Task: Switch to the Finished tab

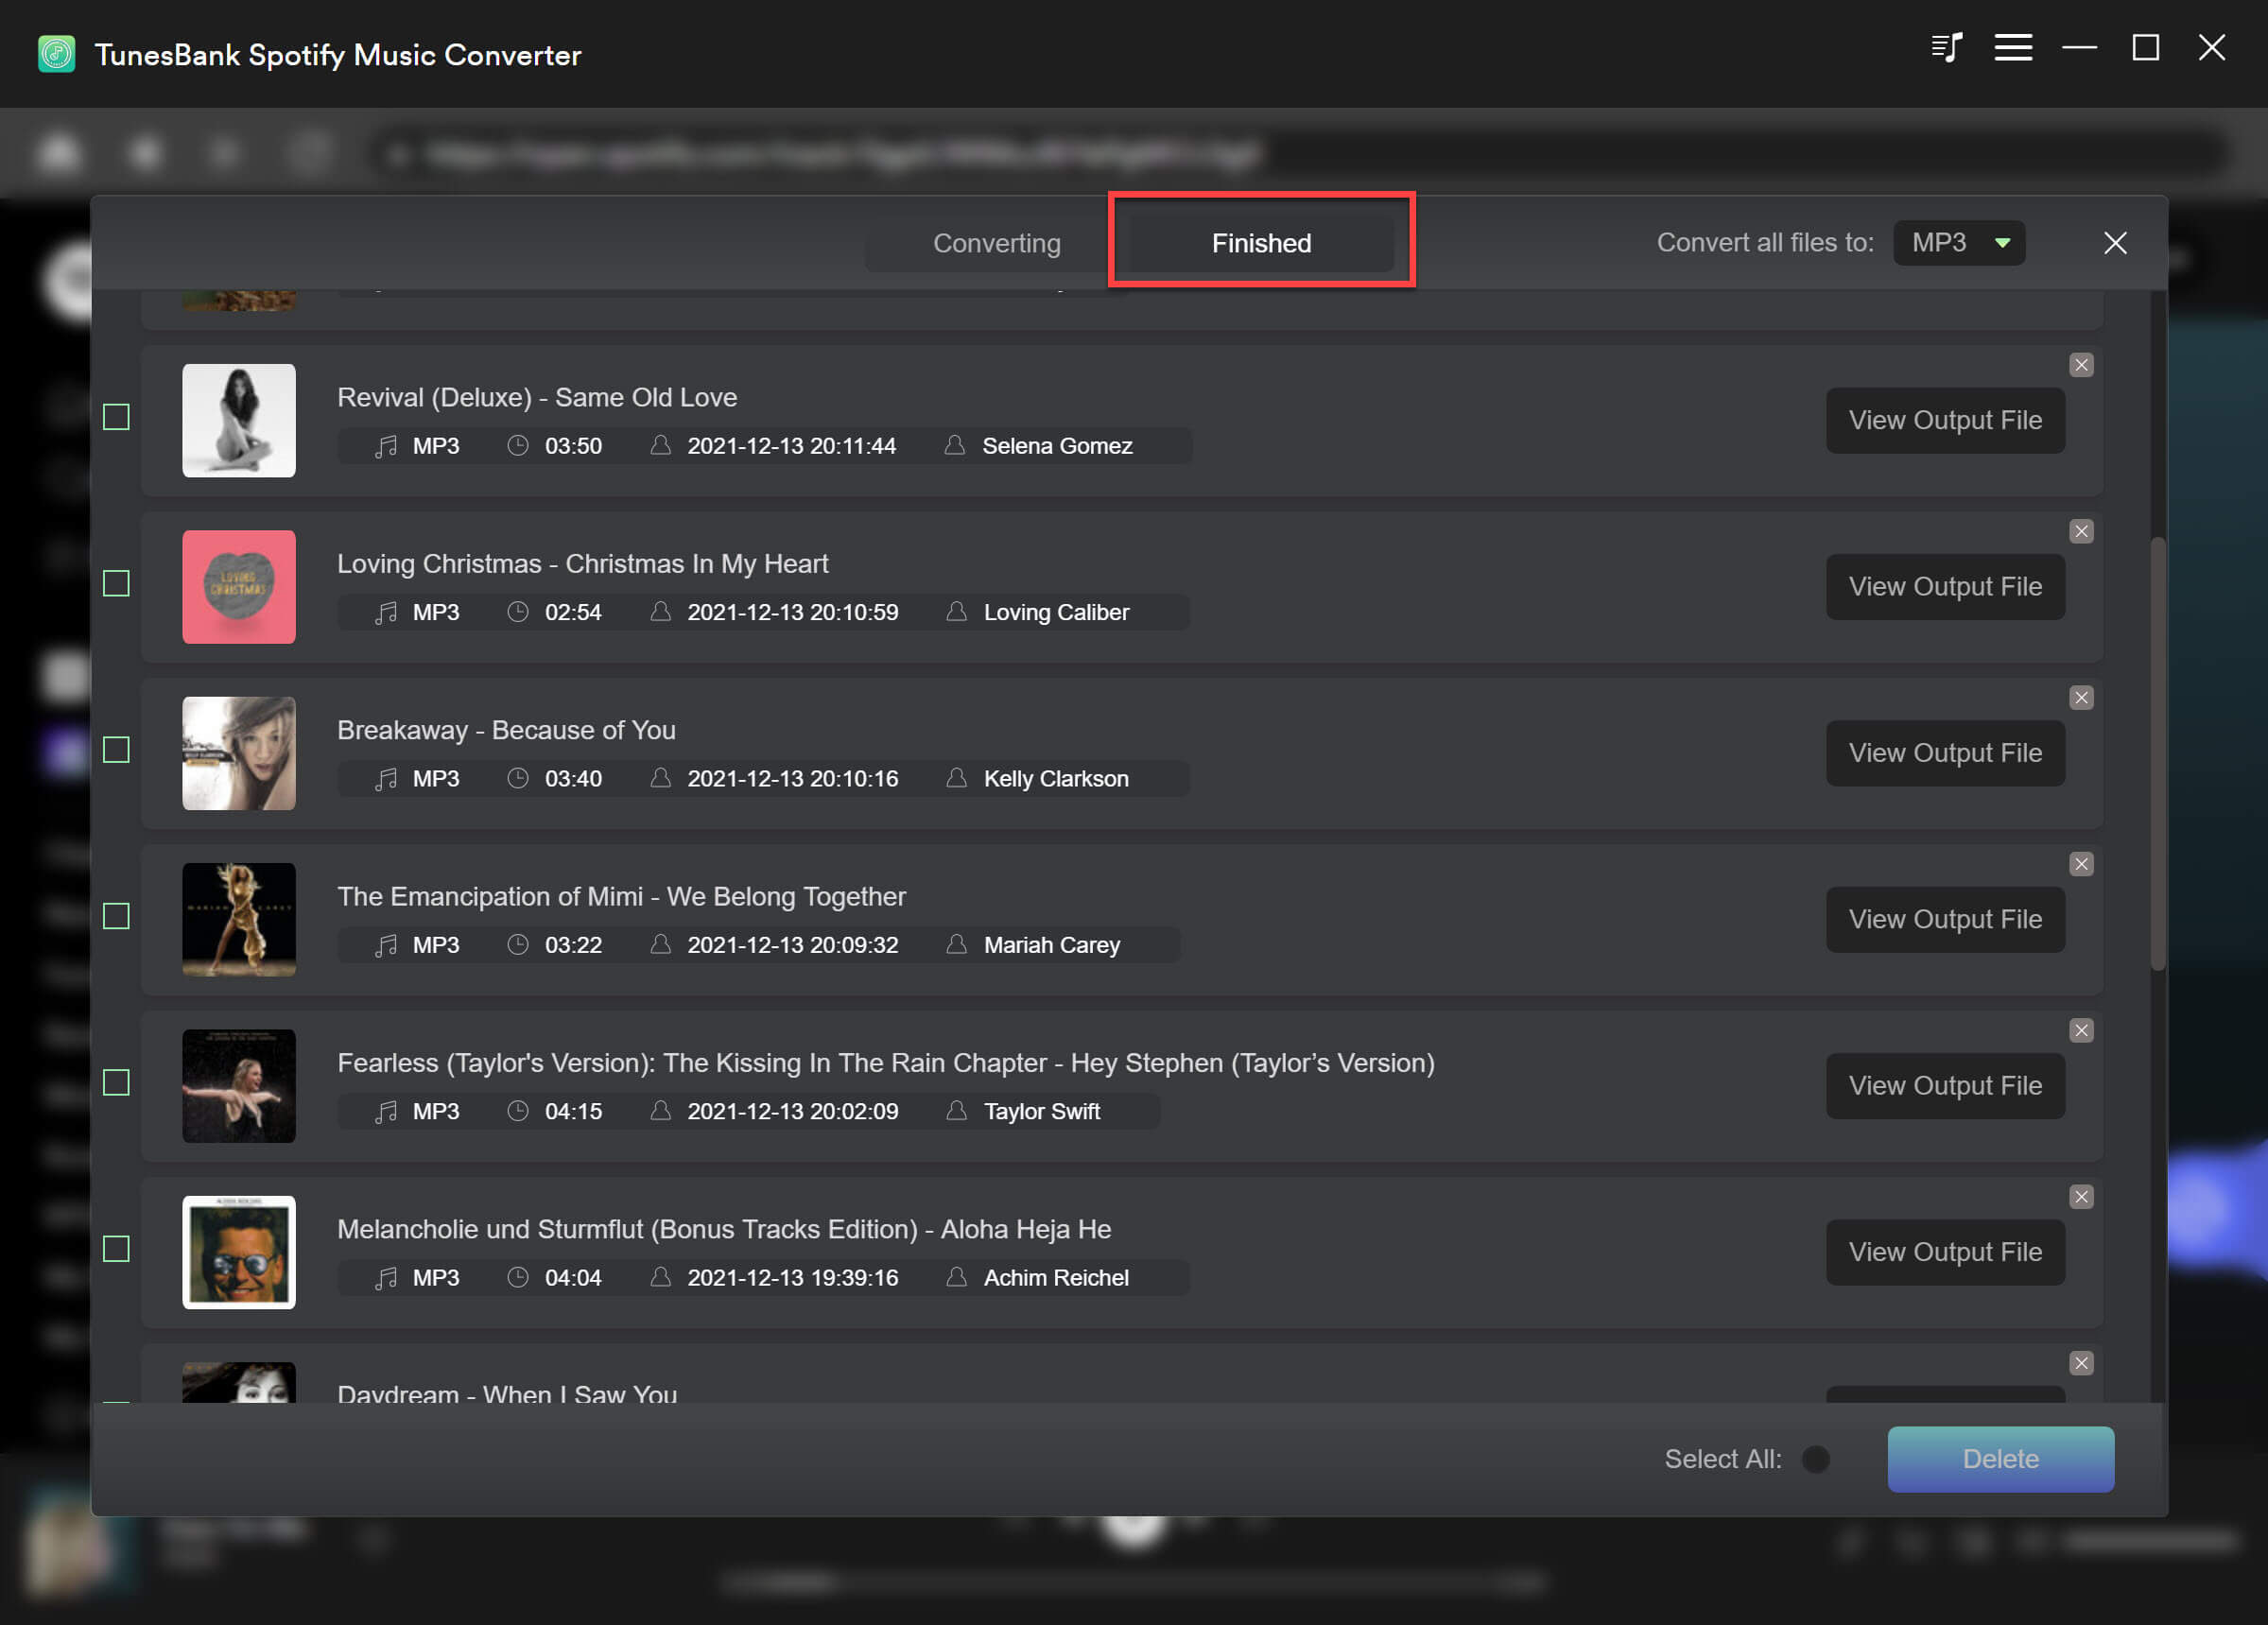Action: [x=1260, y=243]
